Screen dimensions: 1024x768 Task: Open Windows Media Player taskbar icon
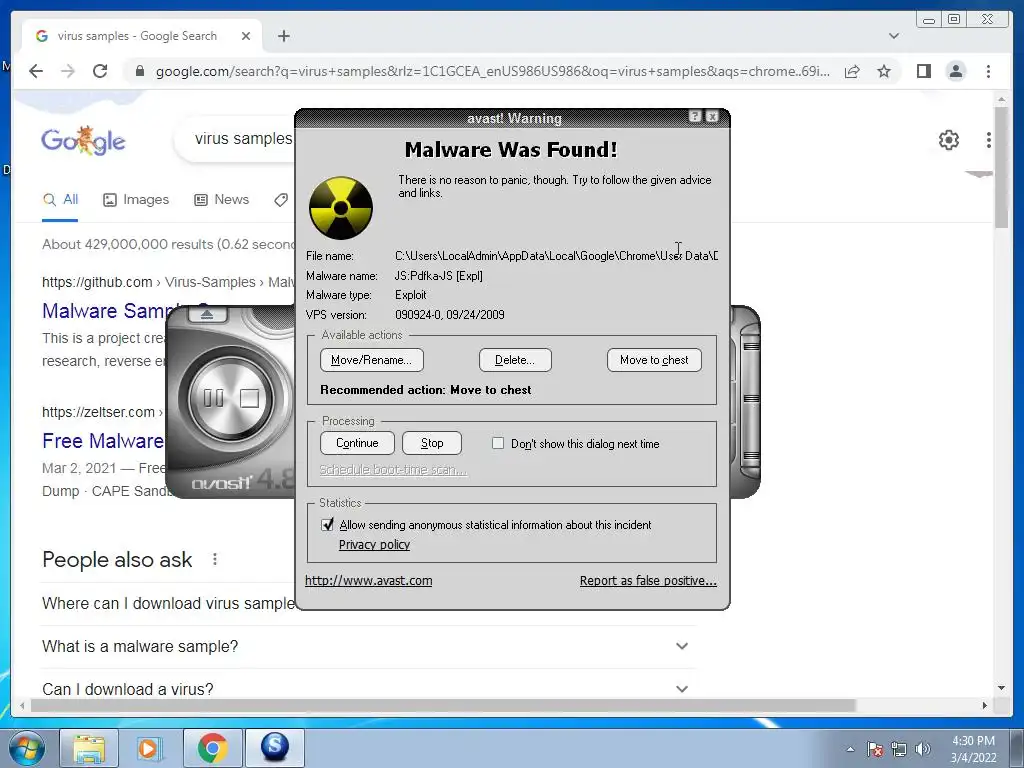[150, 748]
